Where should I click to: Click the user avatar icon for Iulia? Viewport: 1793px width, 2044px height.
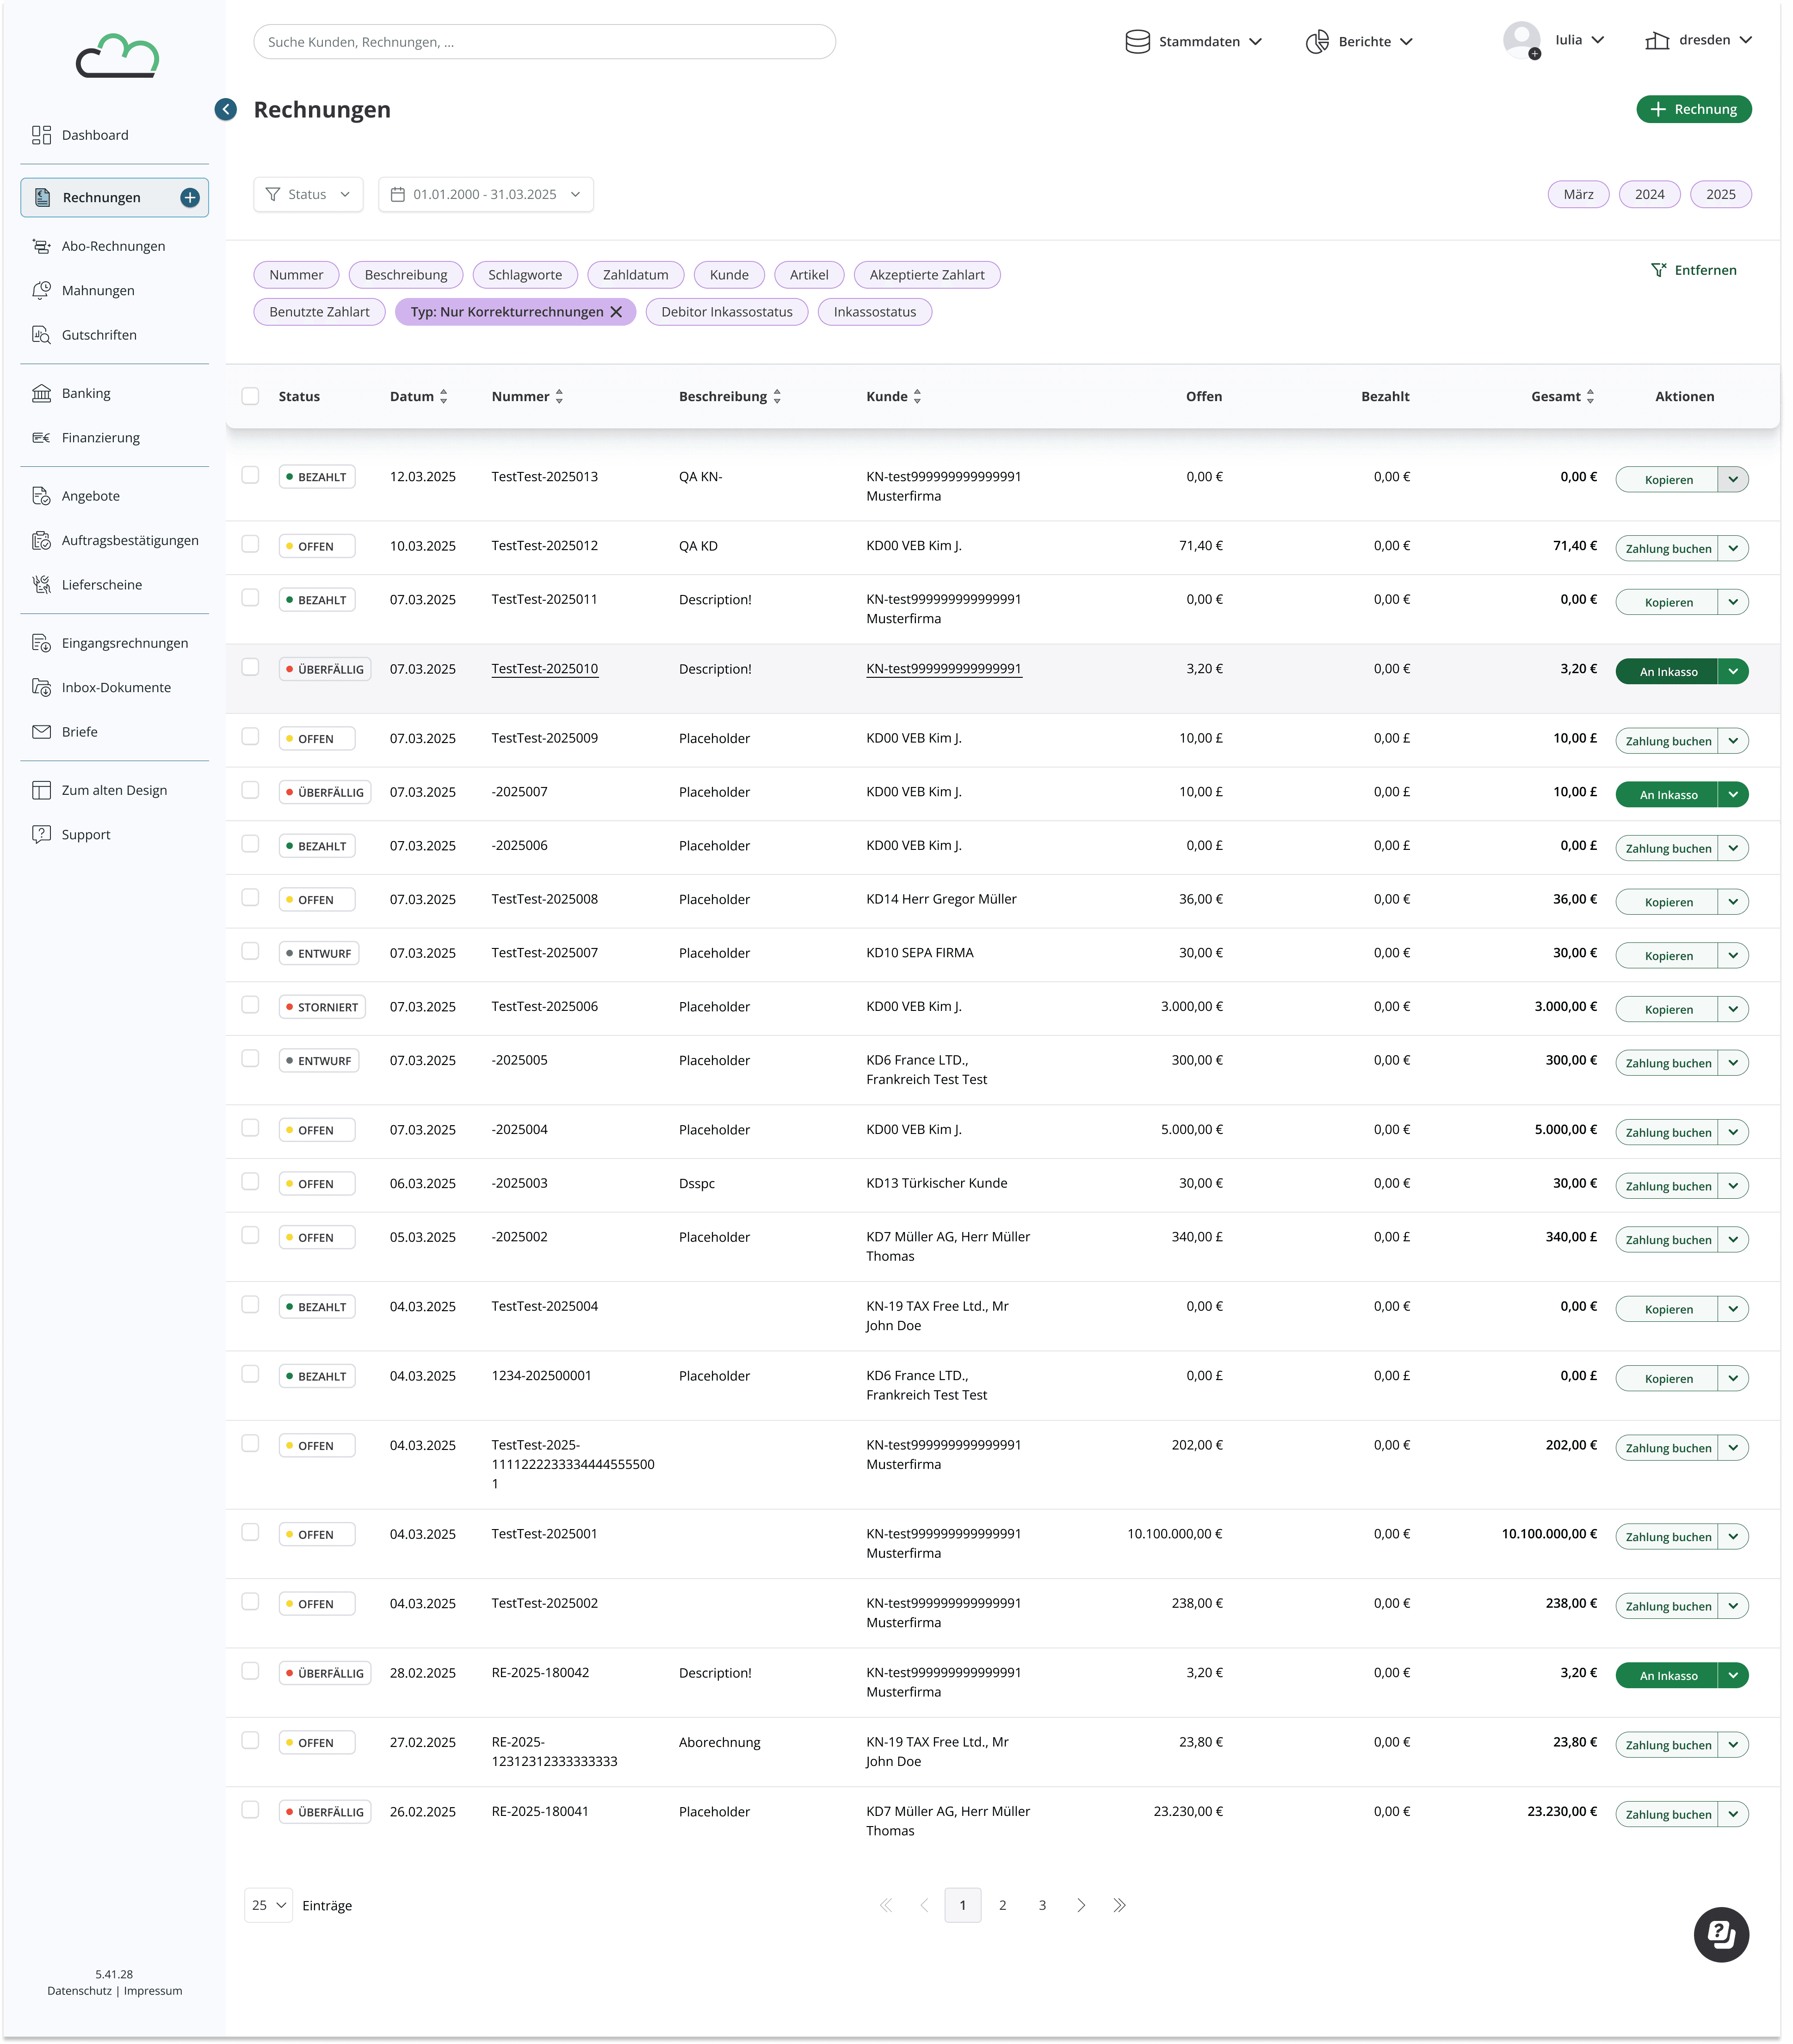1521,40
